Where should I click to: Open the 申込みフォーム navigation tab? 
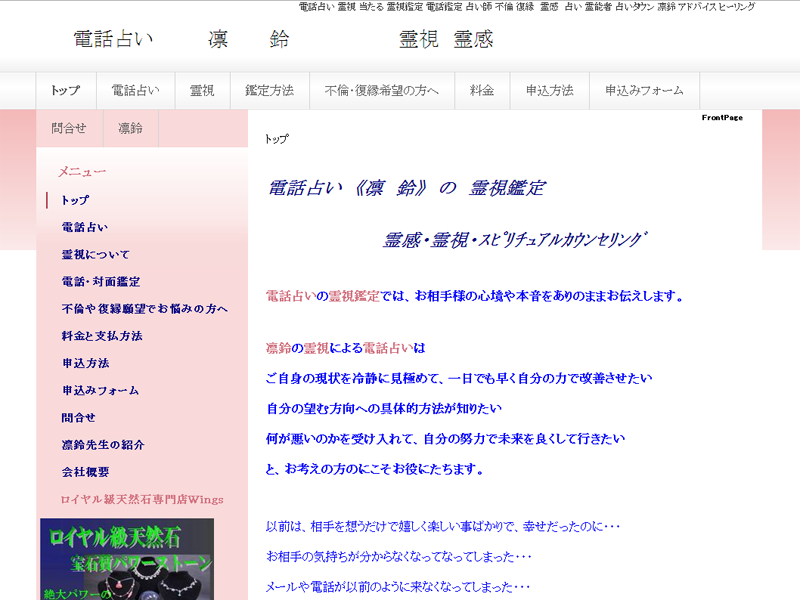coord(644,91)
